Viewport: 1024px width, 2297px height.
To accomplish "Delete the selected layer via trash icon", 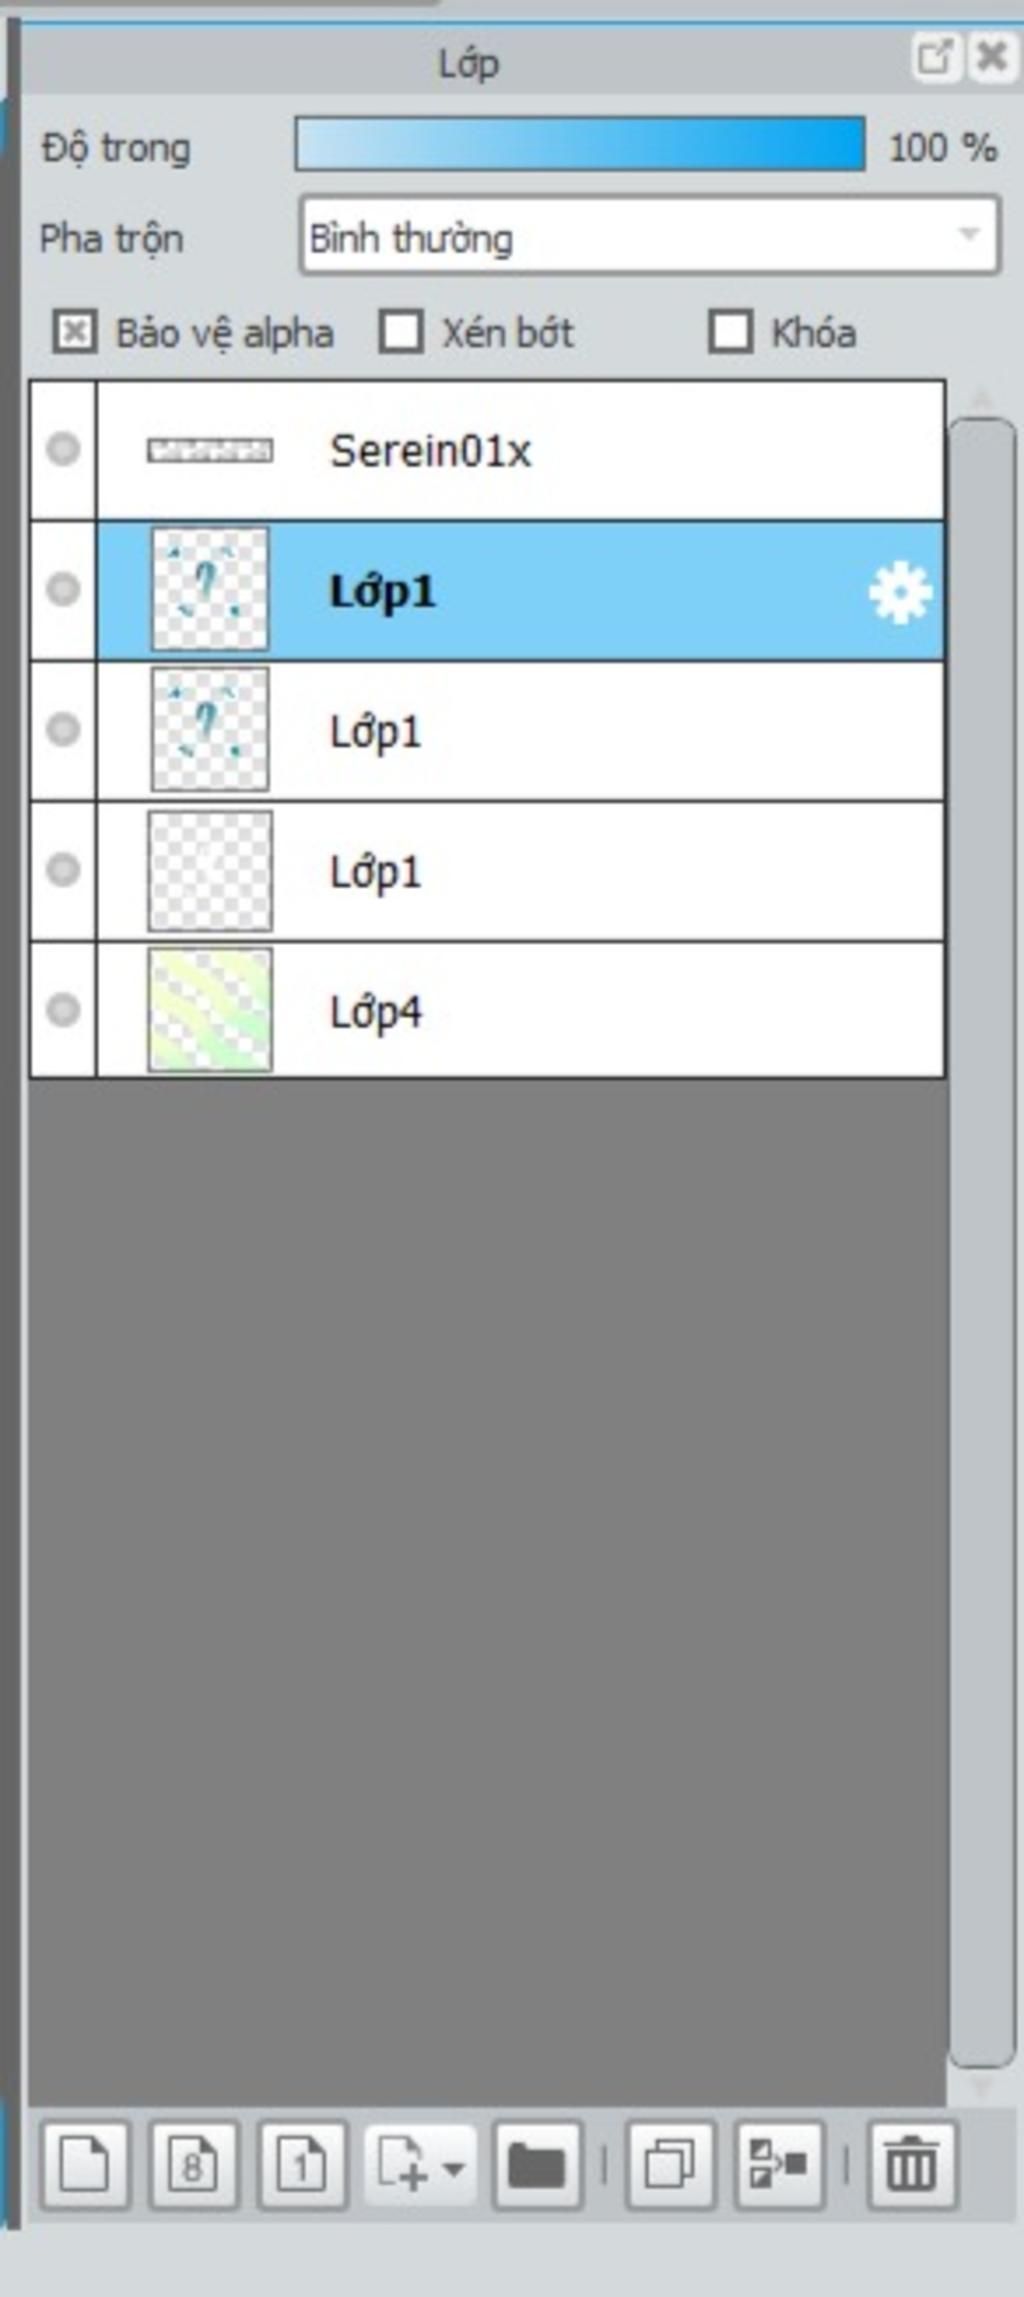I will [912, 2164].
